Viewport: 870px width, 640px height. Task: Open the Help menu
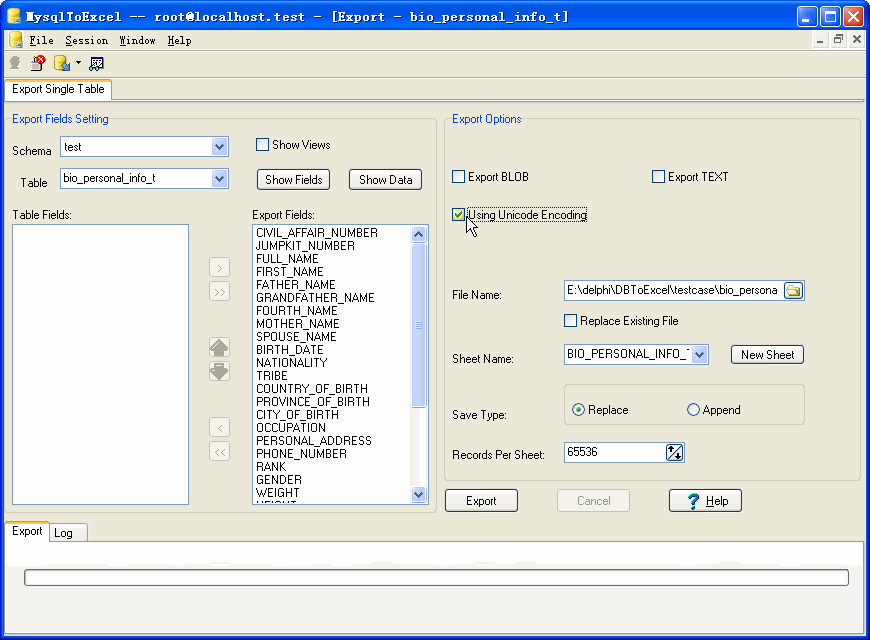(x=180, y=41)
